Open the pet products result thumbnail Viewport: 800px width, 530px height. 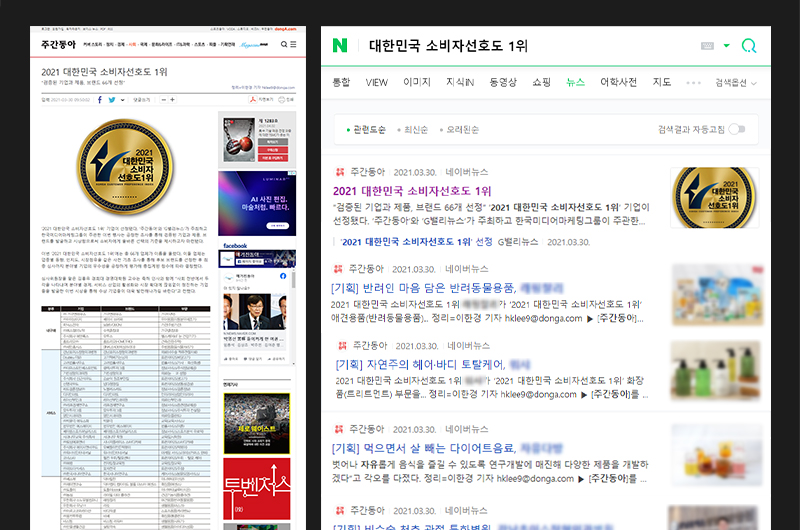[x=717, y=294]
